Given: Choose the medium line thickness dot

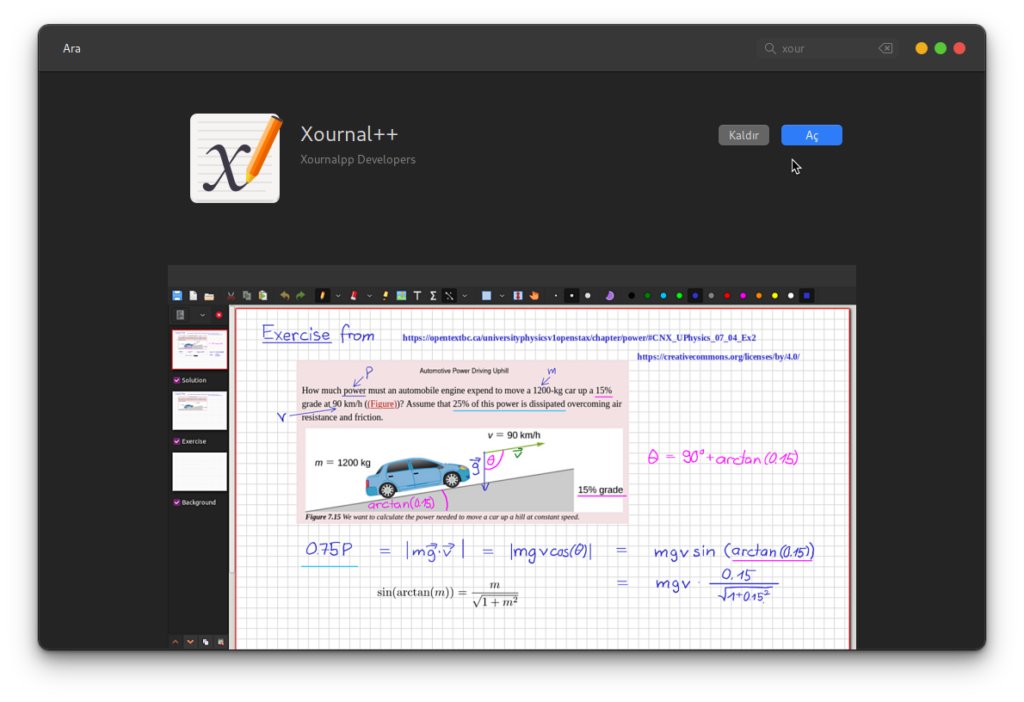Looking at the screenshot, I should point(571,296).
